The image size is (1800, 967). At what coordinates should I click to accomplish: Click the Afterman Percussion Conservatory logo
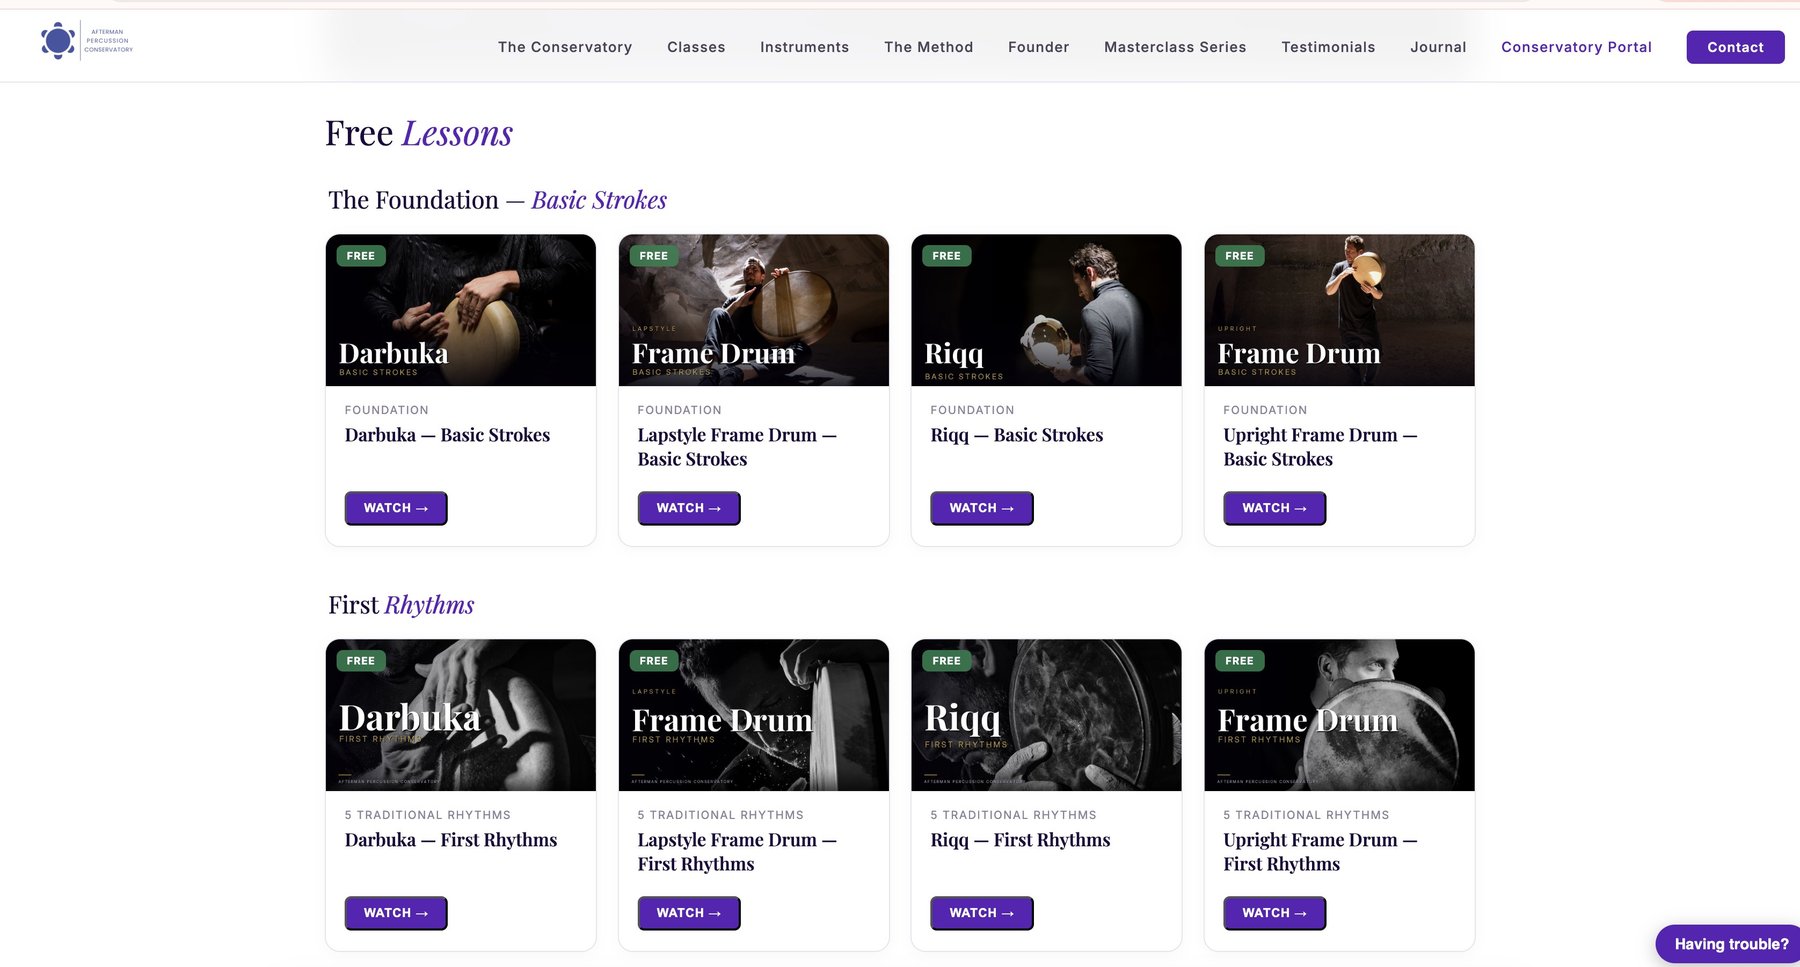pyautogui.click(x=87, y=41)
